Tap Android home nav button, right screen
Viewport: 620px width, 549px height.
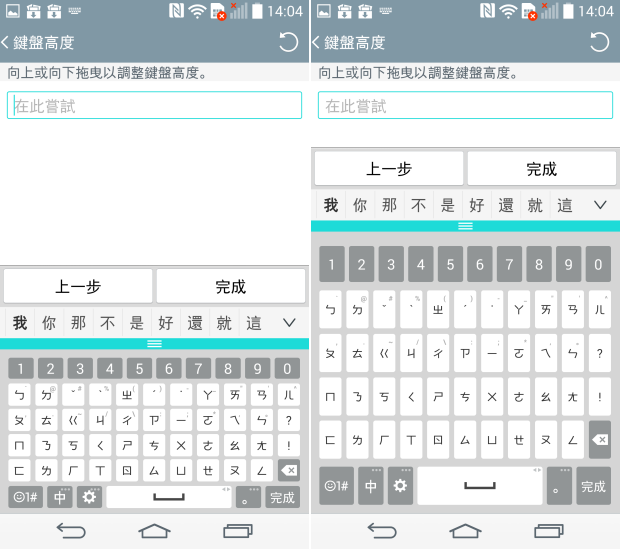click(465, 531)
